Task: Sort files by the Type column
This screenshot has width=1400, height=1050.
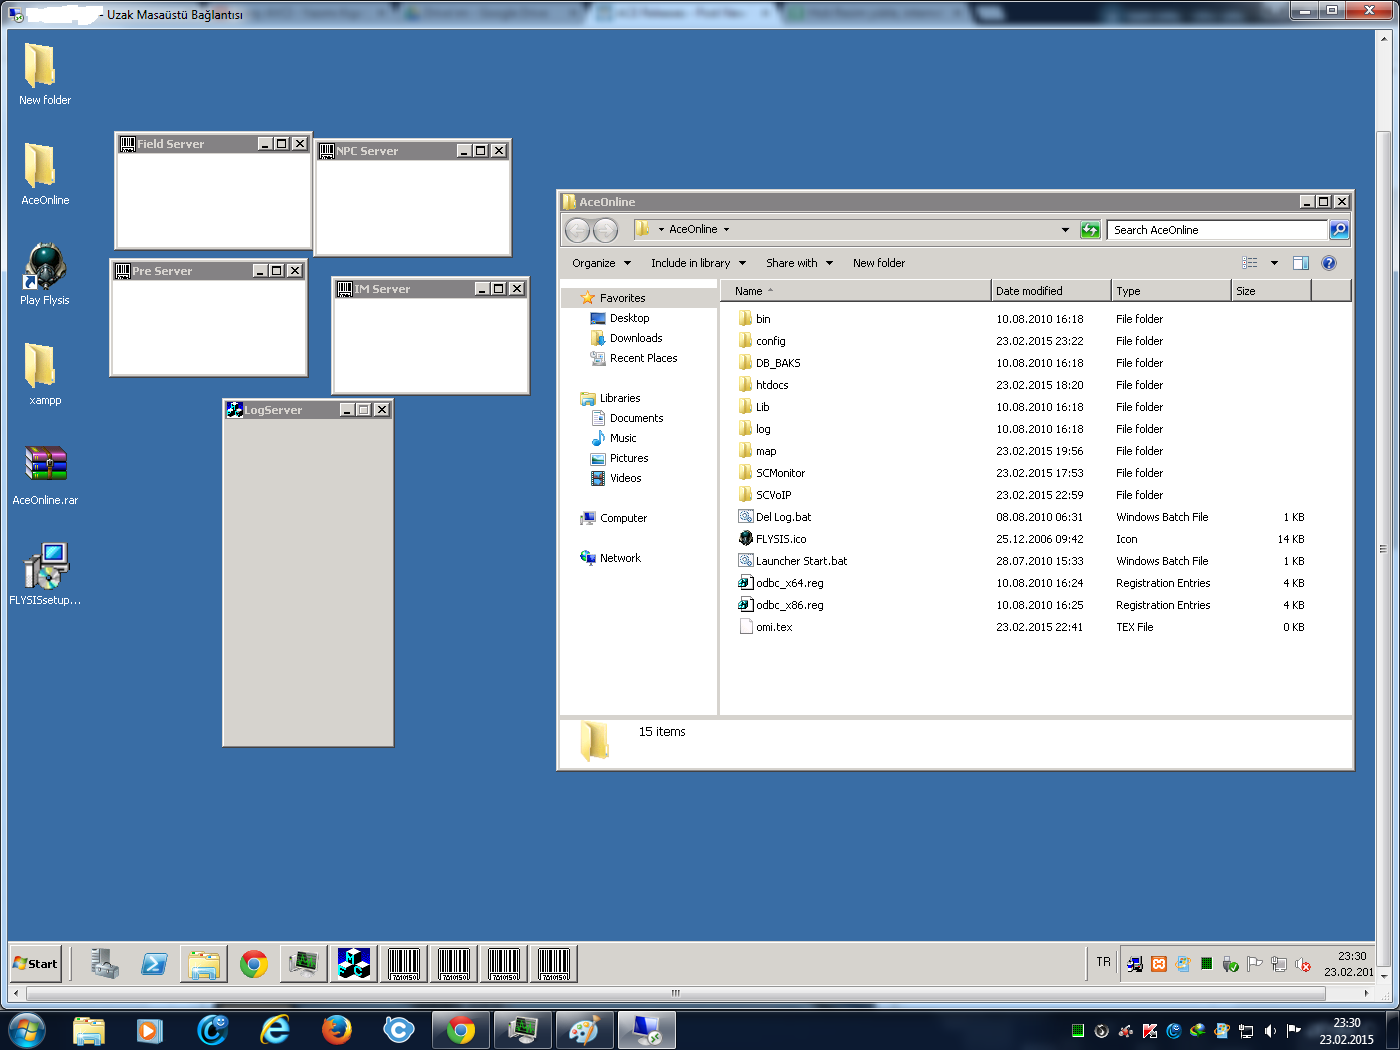Action: tap(1170, 291)
